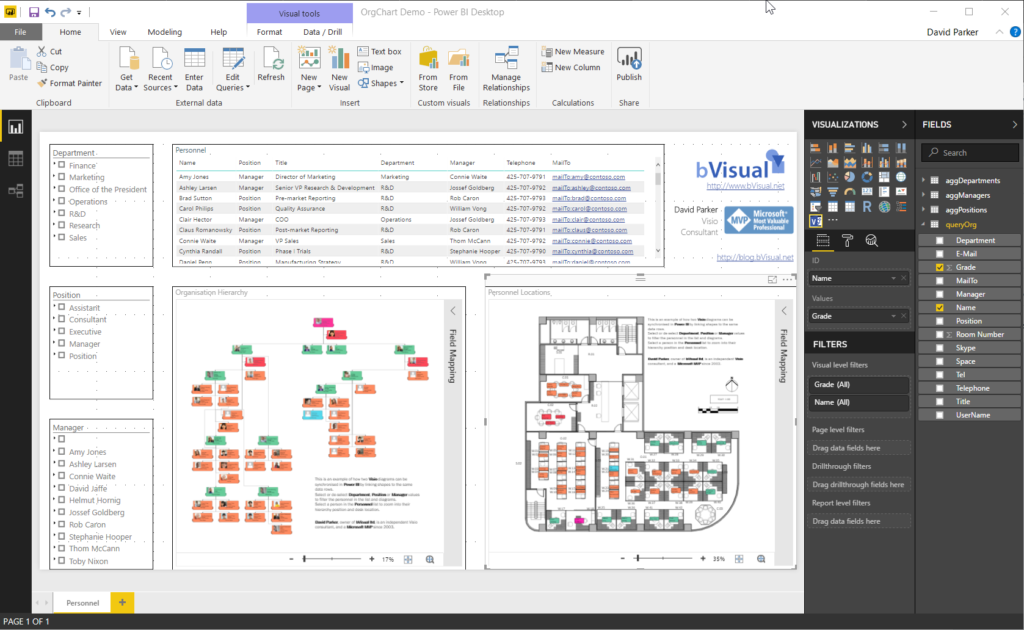Select the pie chart visualization icon
This screenshot has width=1024, height=630.
point(849,176)
